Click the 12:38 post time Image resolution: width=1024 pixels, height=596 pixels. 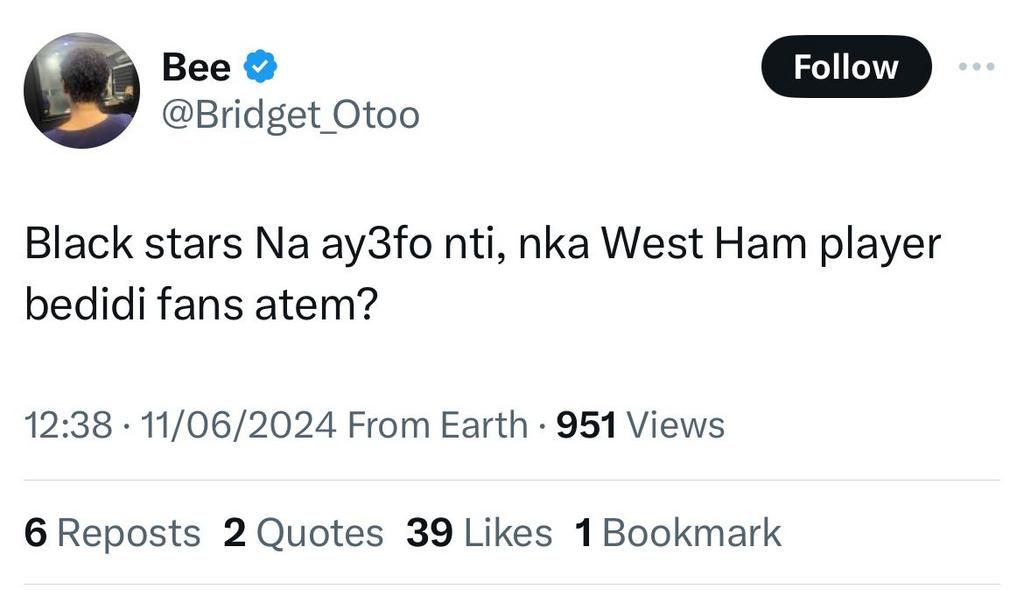[67, 425]
